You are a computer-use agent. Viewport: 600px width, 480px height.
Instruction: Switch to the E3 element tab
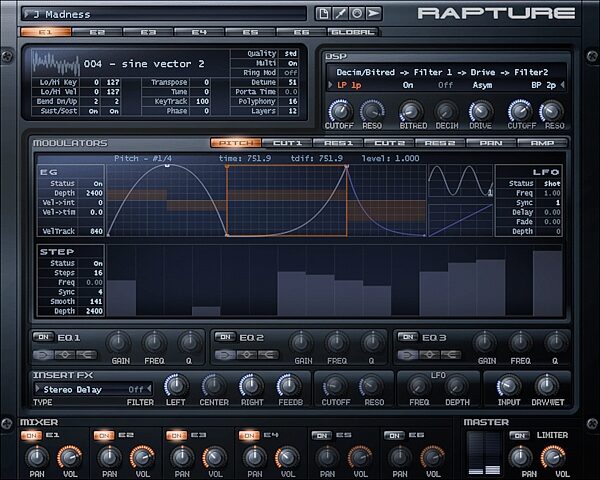[148, 32]
